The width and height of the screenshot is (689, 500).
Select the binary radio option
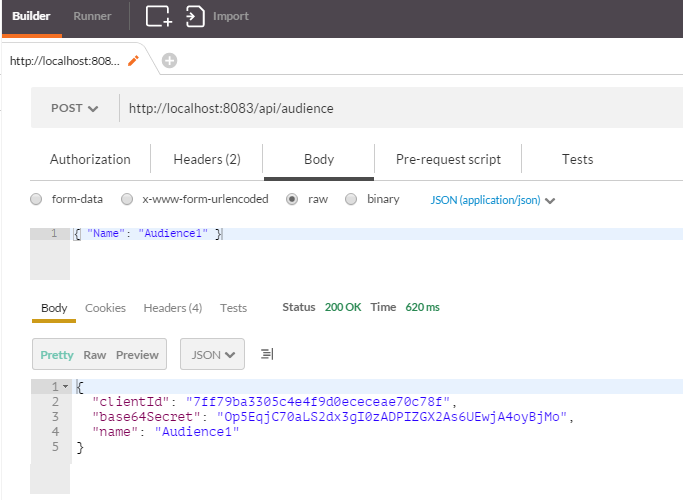351,199
